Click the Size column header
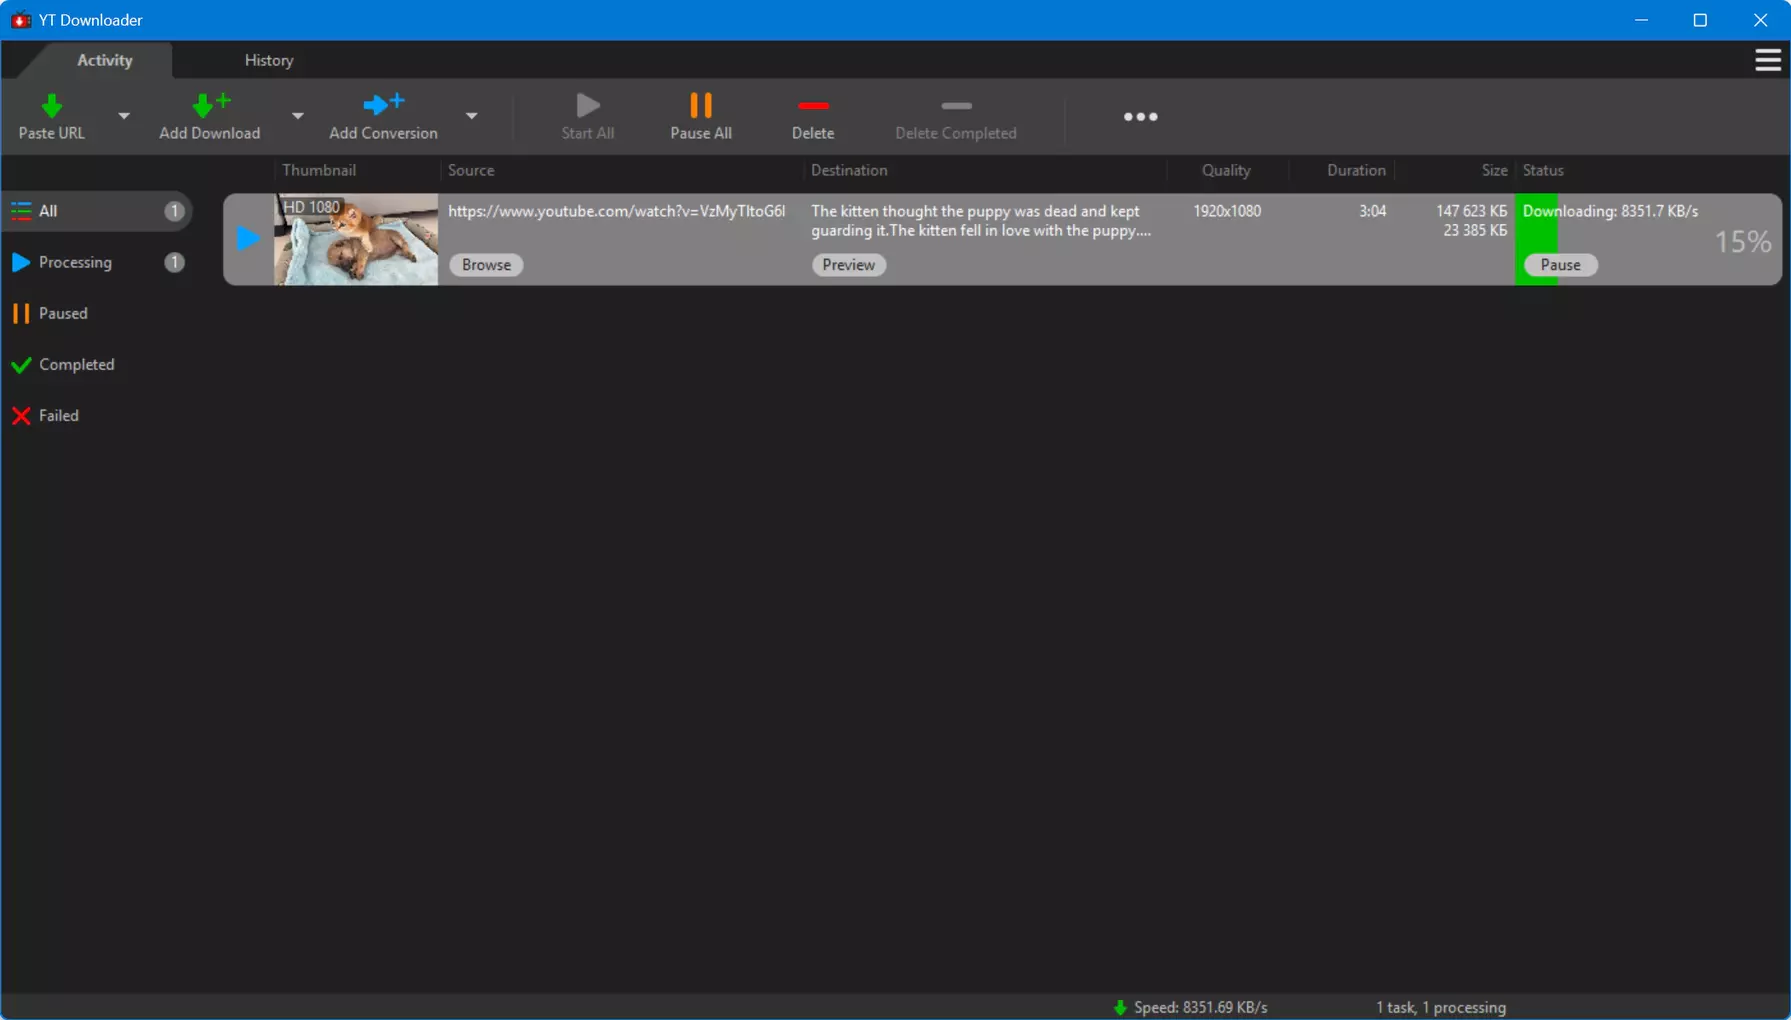 1494,170
